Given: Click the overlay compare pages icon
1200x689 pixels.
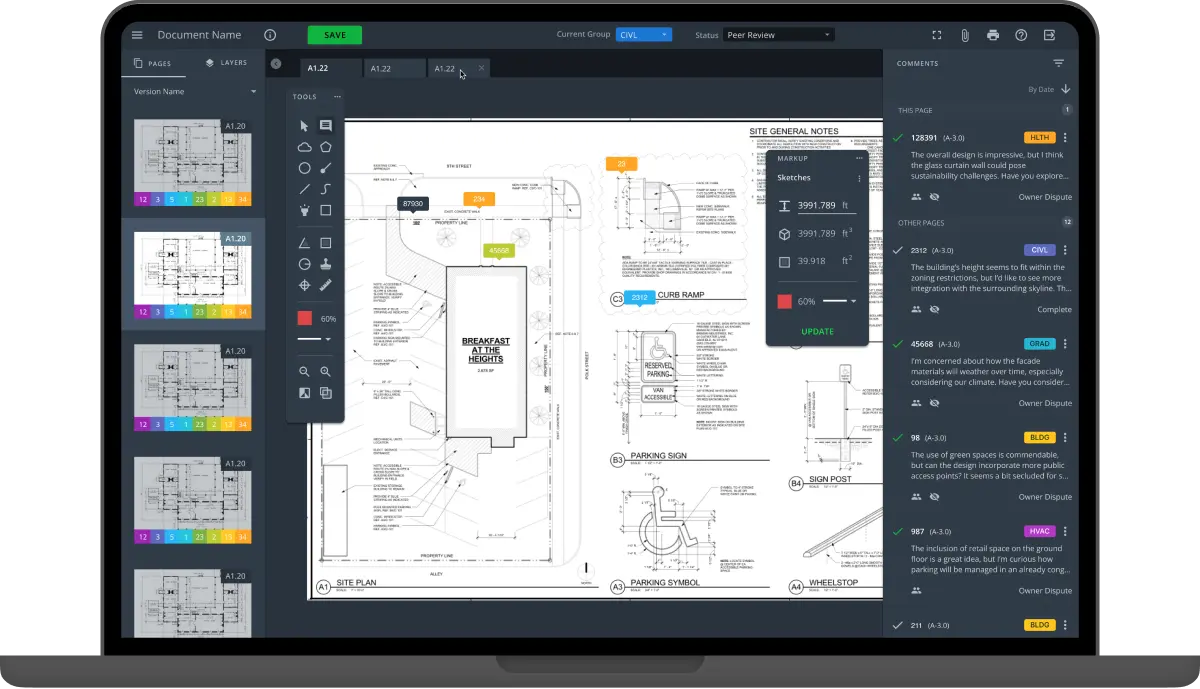Looking at the screenshot, I should 326,393.
